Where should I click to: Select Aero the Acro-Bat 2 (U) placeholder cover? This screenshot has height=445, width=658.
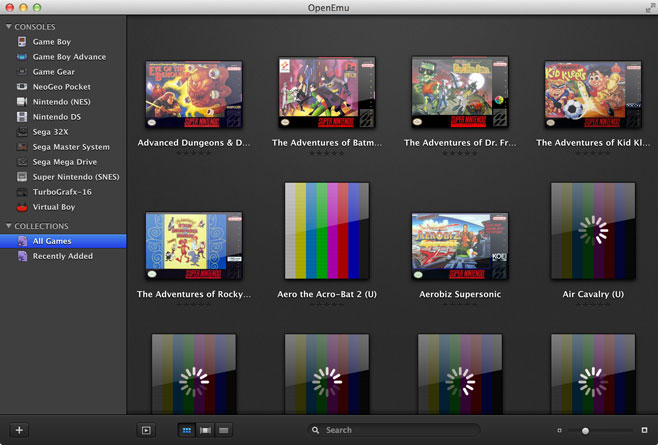327,230
